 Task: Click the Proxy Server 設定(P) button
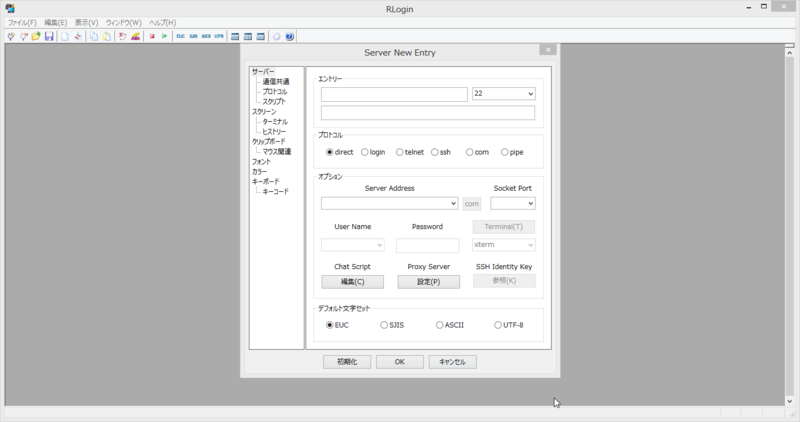click(x=429, y=282)
